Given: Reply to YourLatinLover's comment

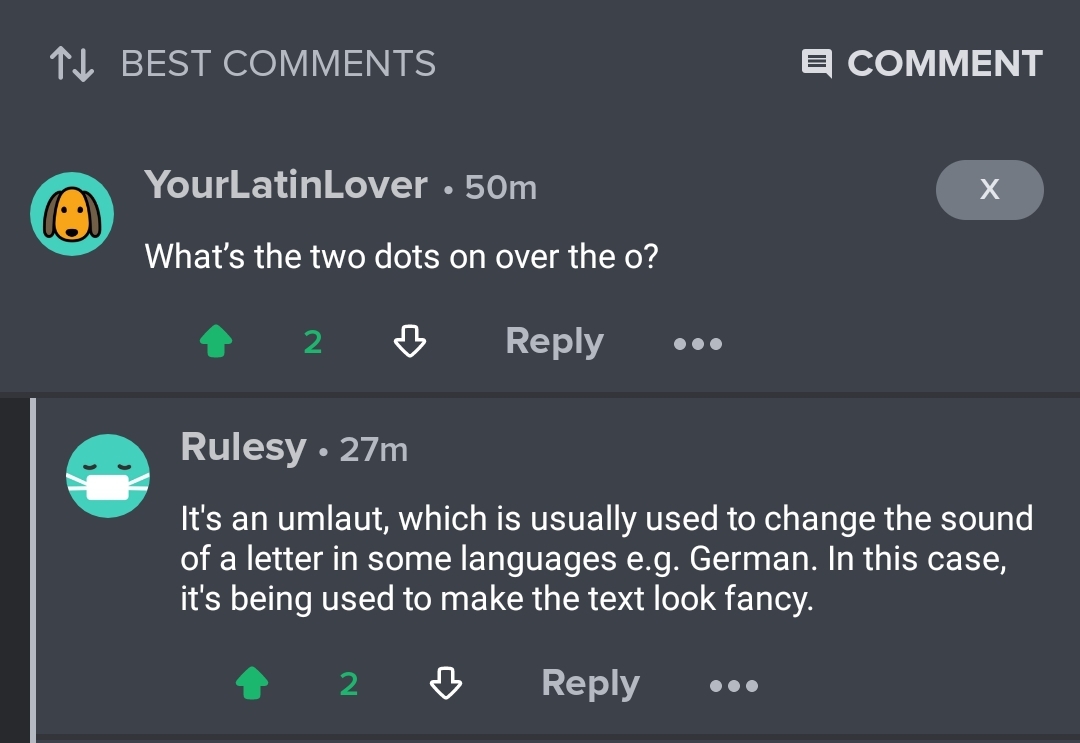Looking at the screenshot, I should click(554, 342).
